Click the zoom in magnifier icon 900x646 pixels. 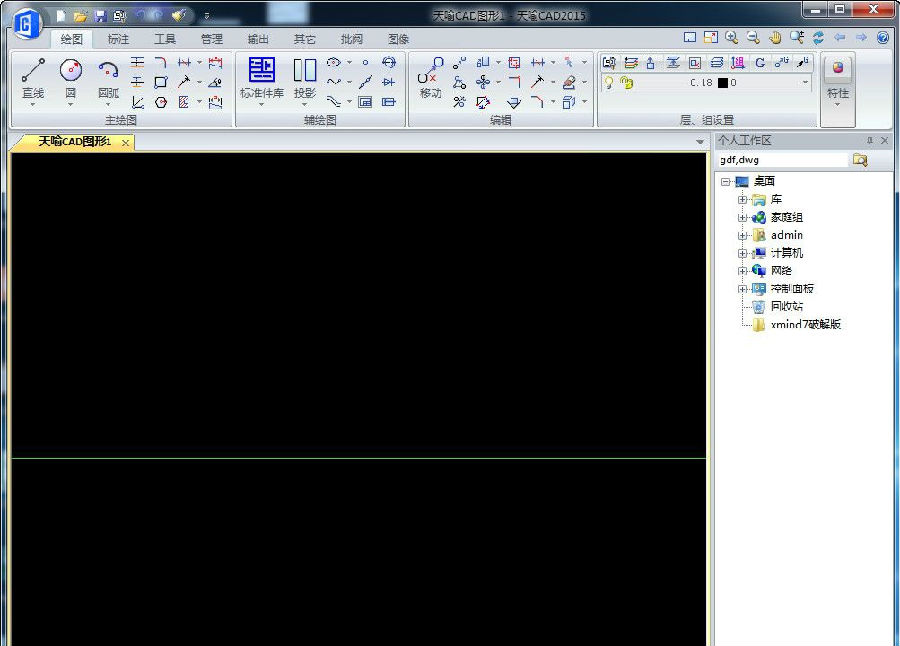[731, 37]
